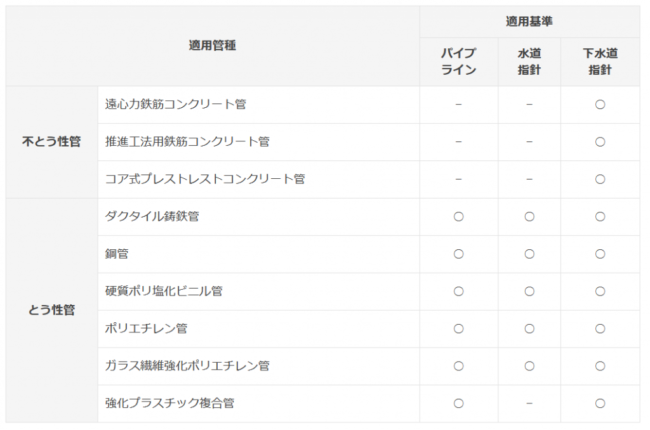Click circle for 遠心力鉄筋コンクリート管 under 下水道指針
Viewport: 650px width, 430px height.
[600, 104]
